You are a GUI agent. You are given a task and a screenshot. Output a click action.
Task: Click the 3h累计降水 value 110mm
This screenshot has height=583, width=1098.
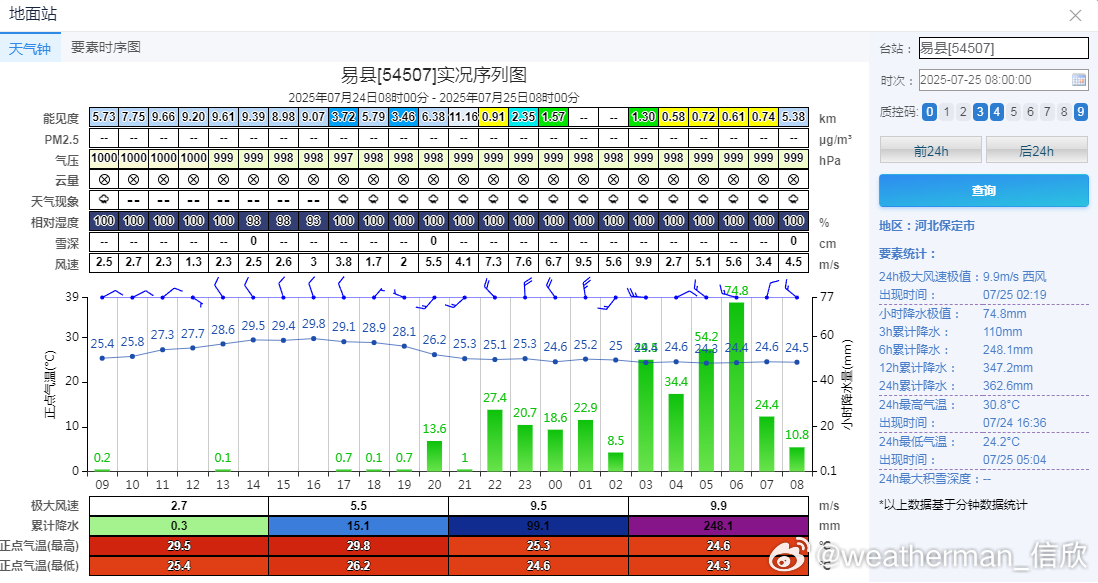click(1002, 332)
